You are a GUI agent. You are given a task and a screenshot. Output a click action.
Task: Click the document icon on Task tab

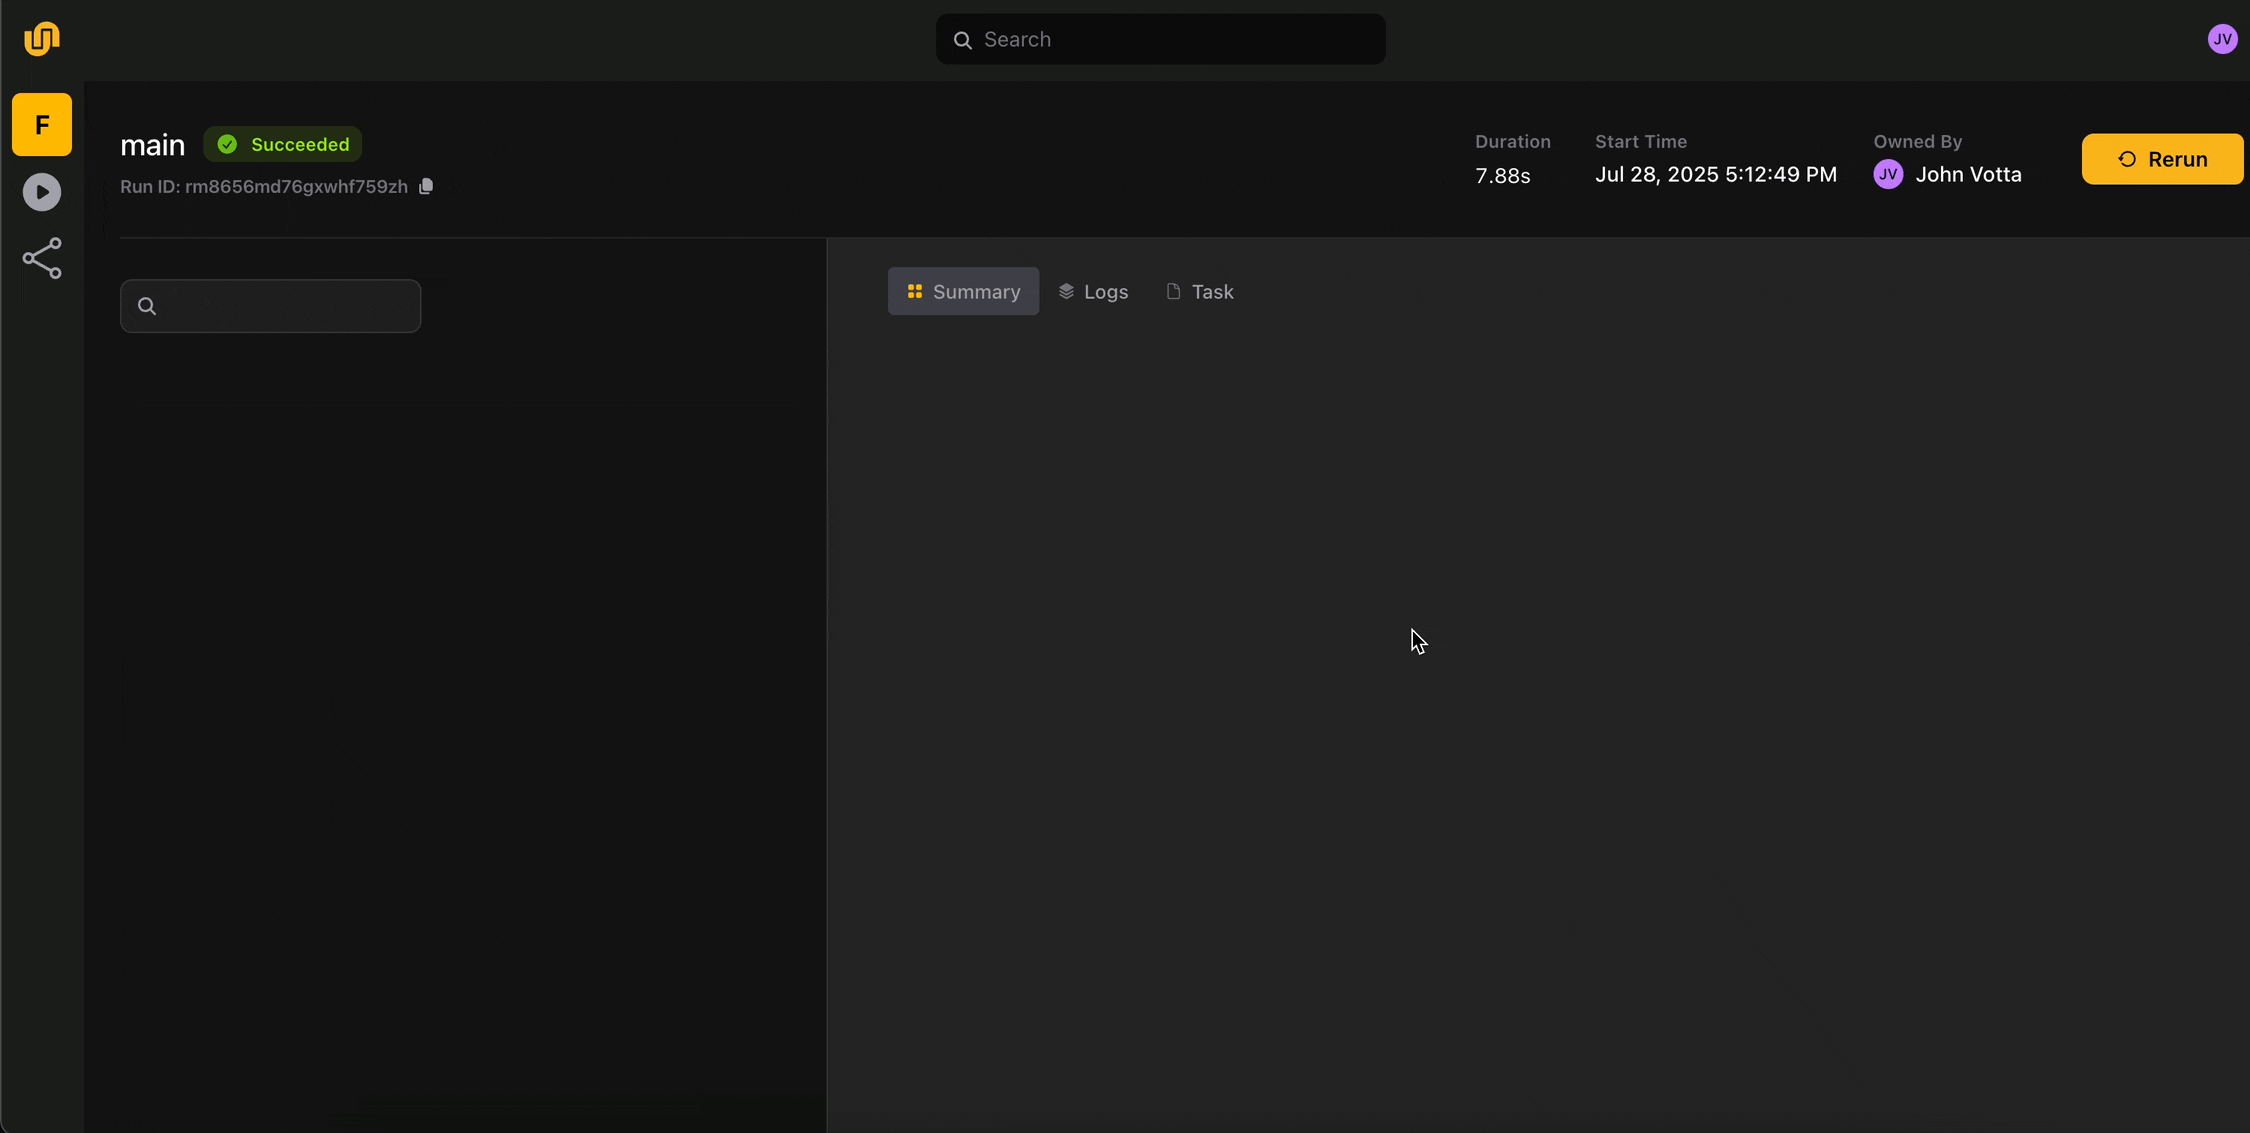1173,291
